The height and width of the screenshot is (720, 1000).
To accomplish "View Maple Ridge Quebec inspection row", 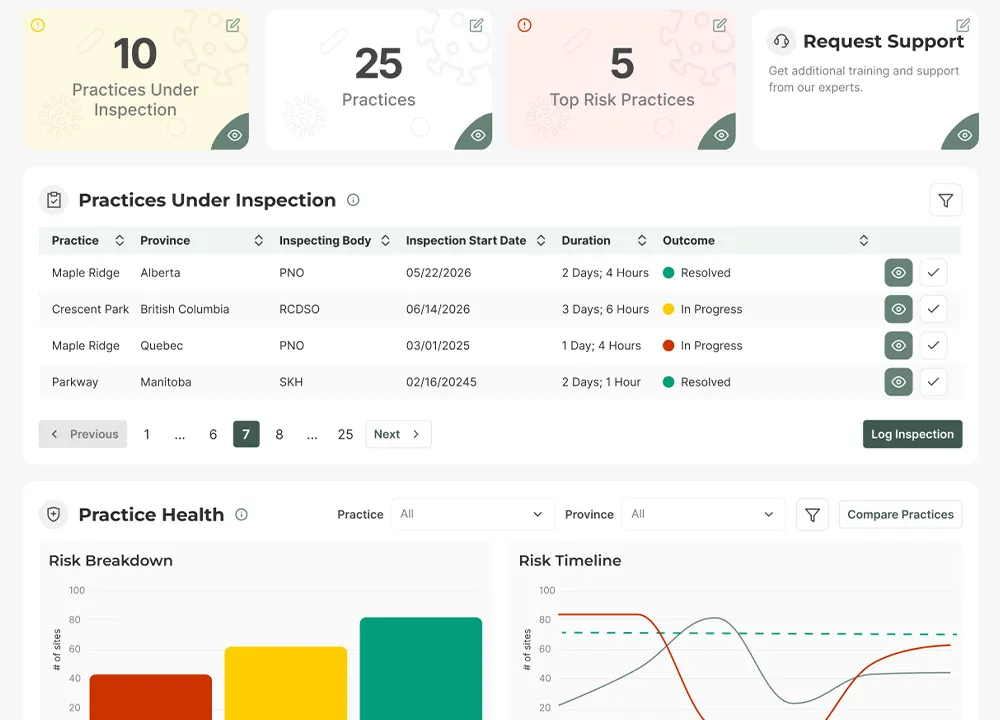I will 898,346.
